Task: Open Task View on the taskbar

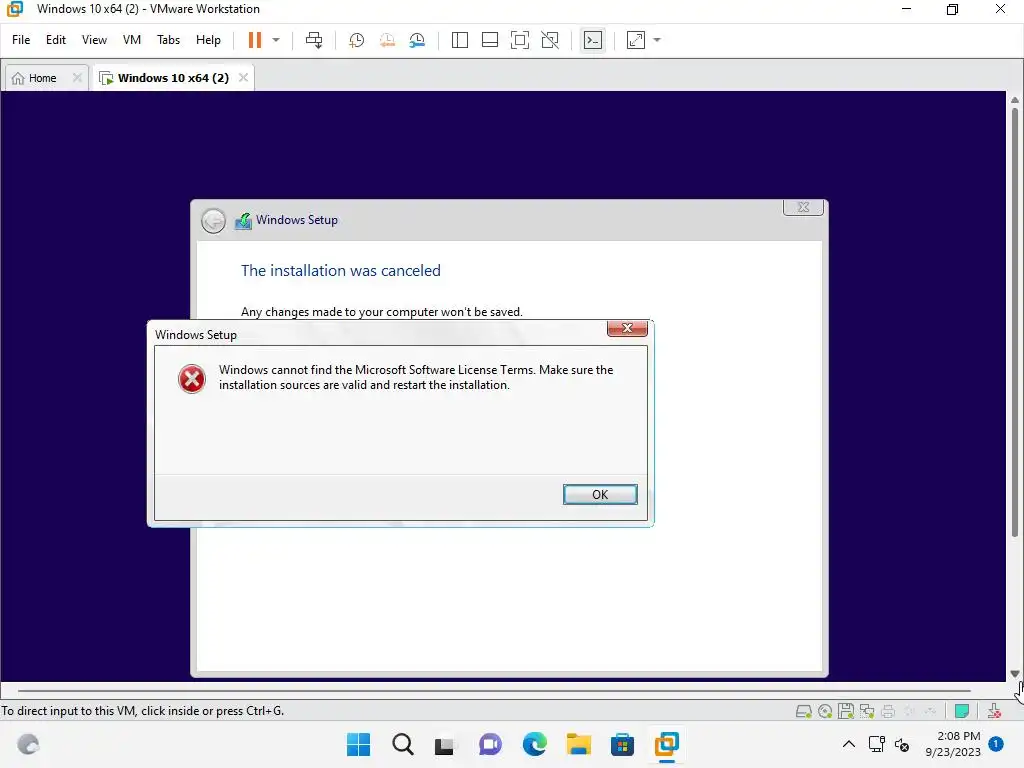Action: tap(445, 744)
